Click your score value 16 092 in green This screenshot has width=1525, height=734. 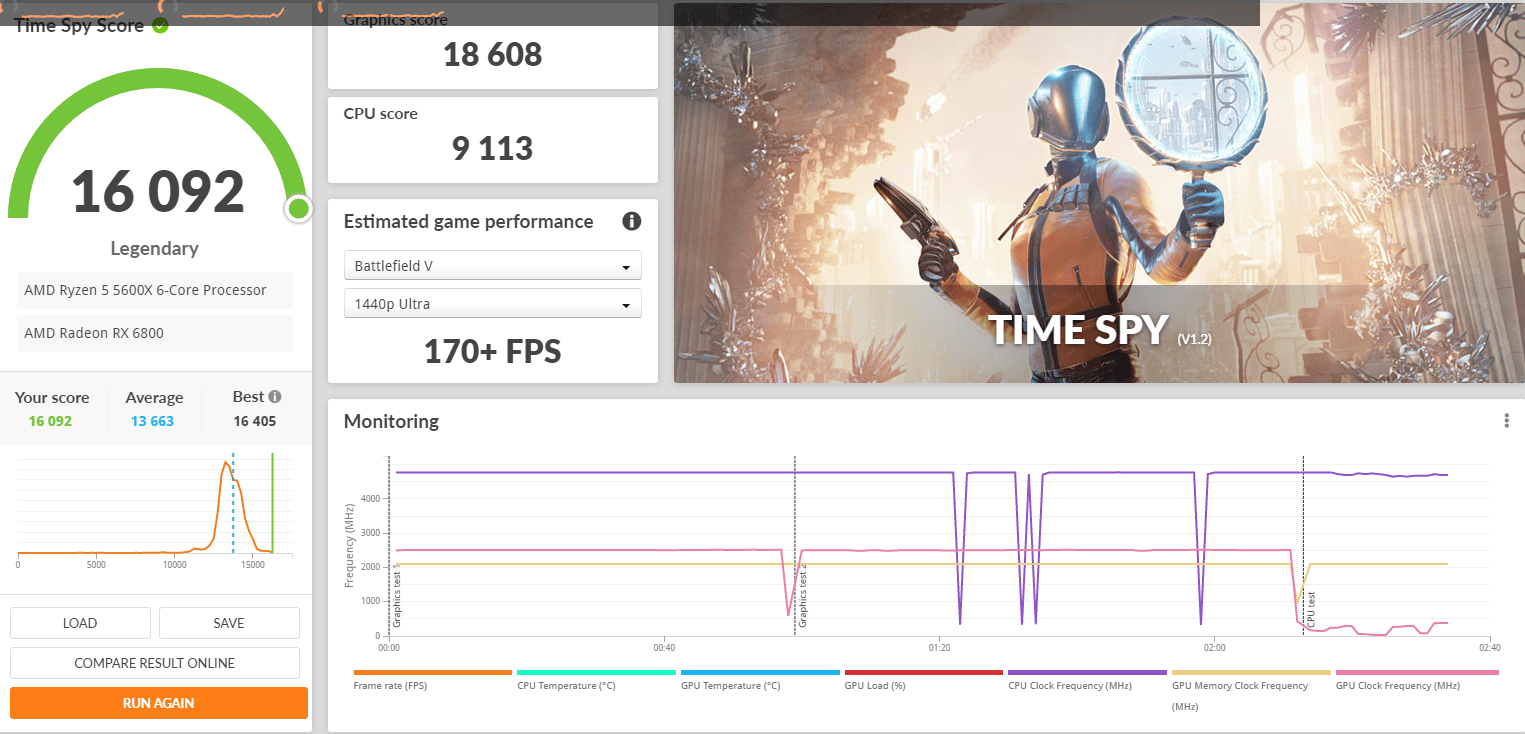[x=50, y=421]
